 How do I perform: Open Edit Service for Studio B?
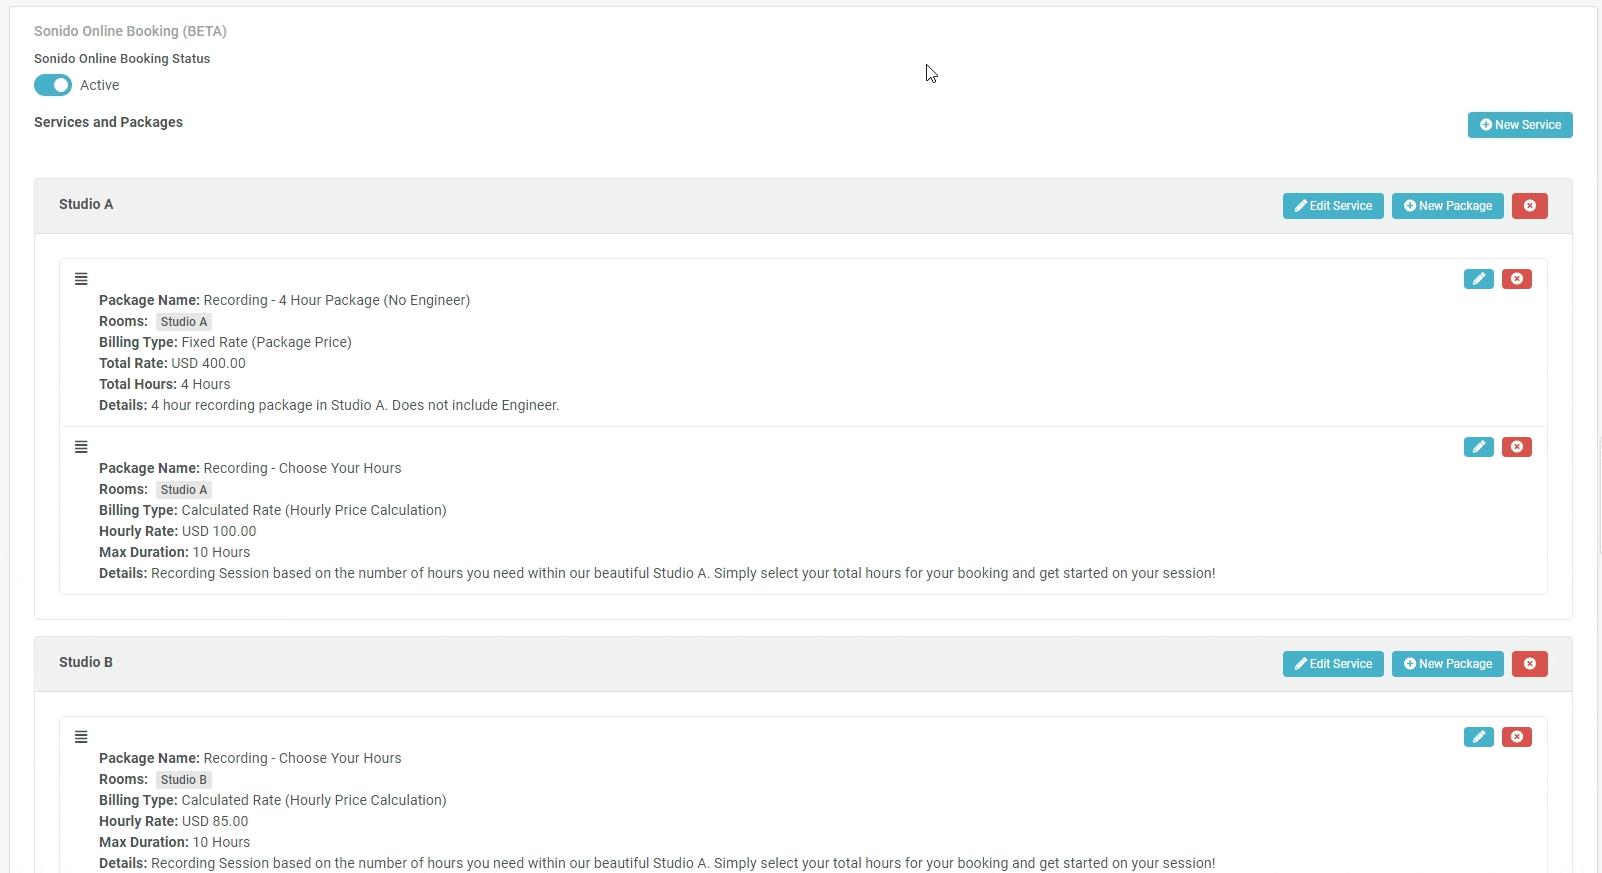tap(1333, 664)
